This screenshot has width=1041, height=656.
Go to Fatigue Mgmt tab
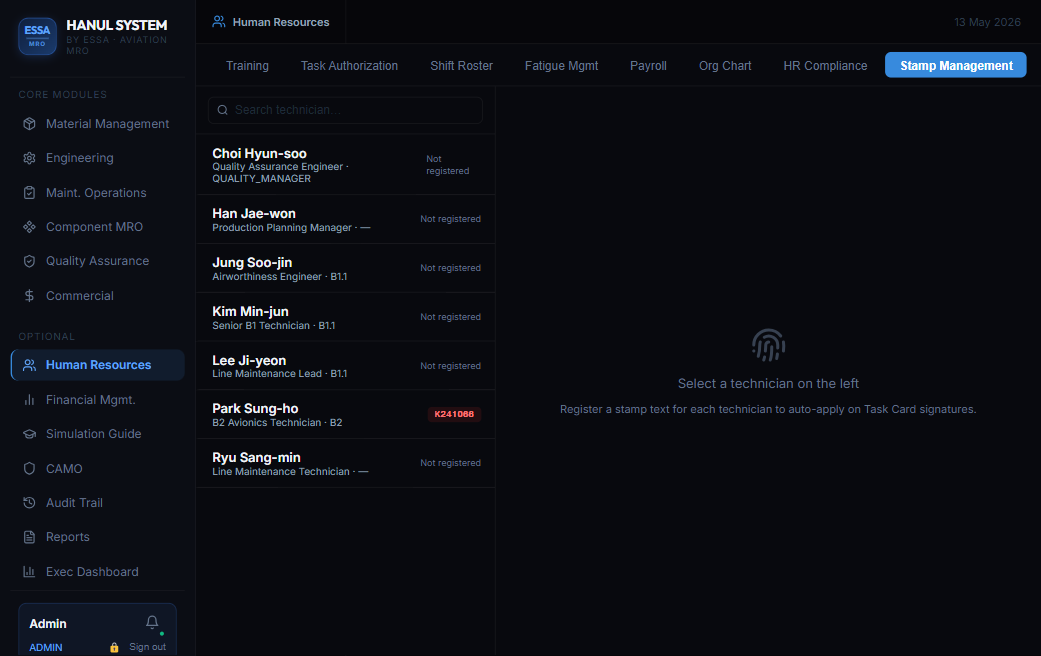point(561,66)
